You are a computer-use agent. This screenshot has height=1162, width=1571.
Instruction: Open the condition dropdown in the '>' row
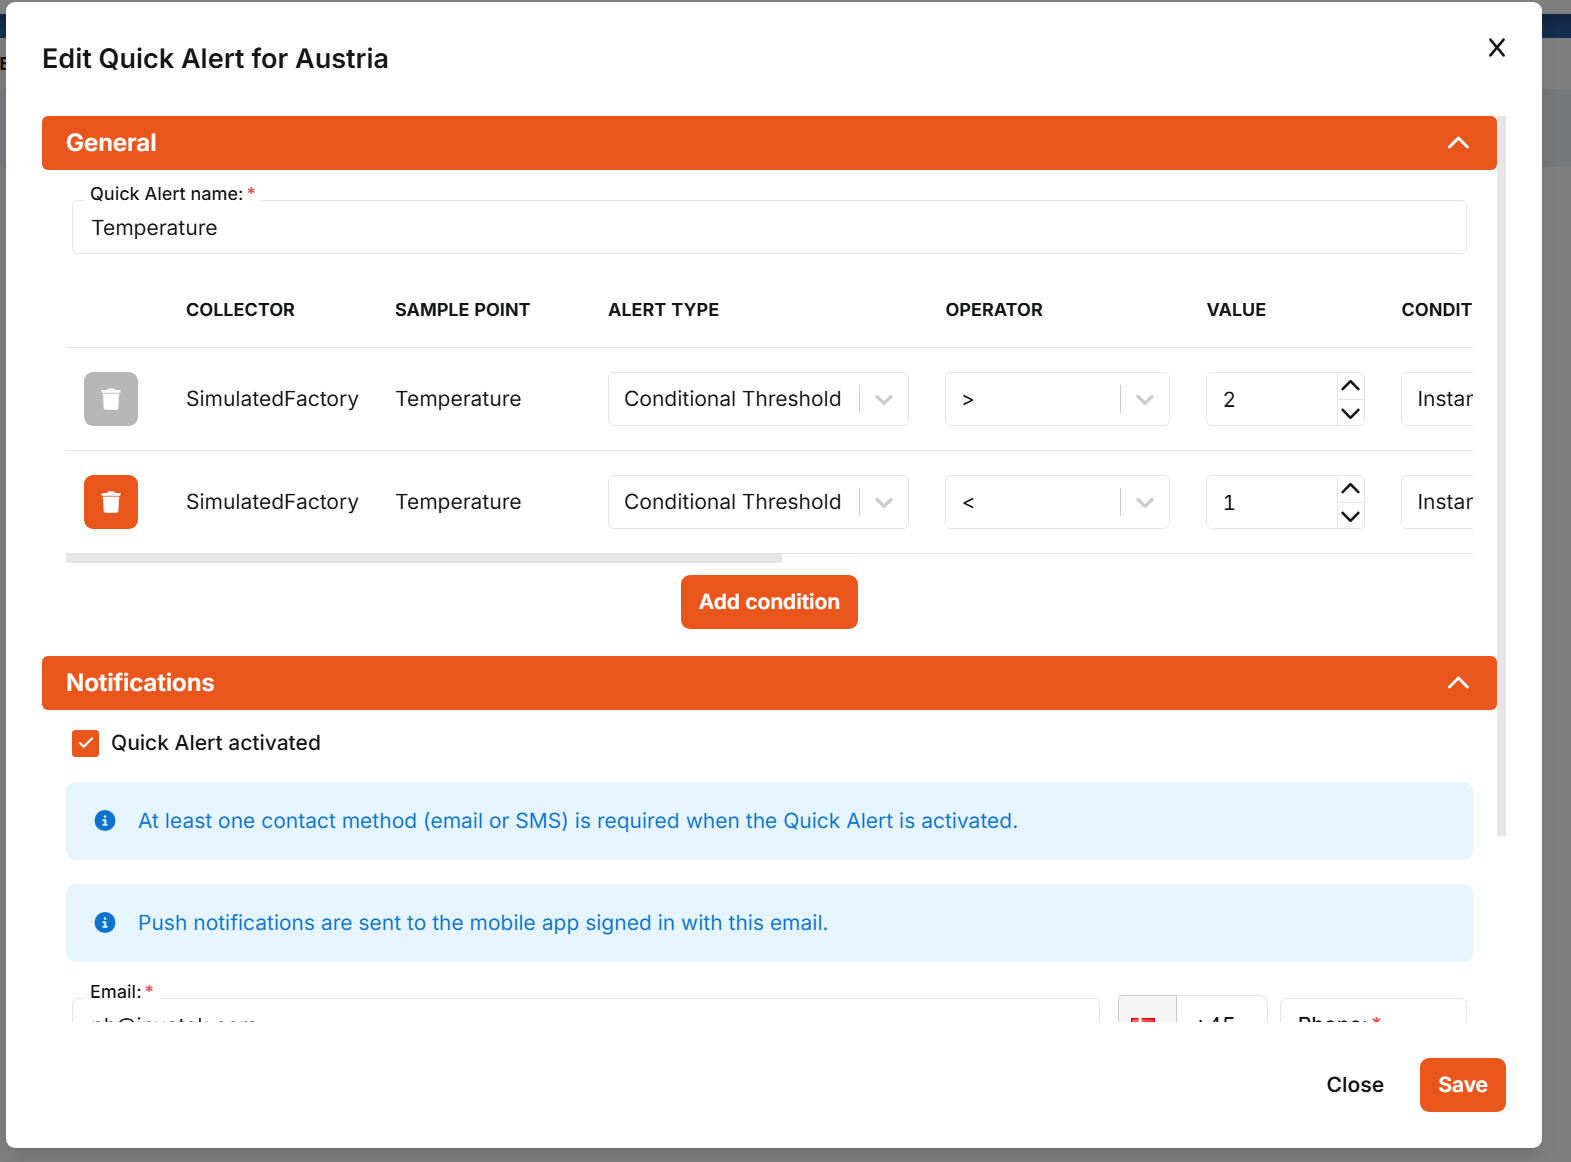click(1437, 399)
